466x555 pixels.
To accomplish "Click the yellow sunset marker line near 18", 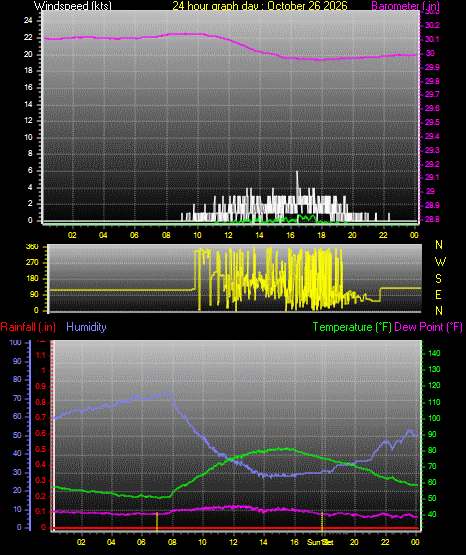I will 322,521.
